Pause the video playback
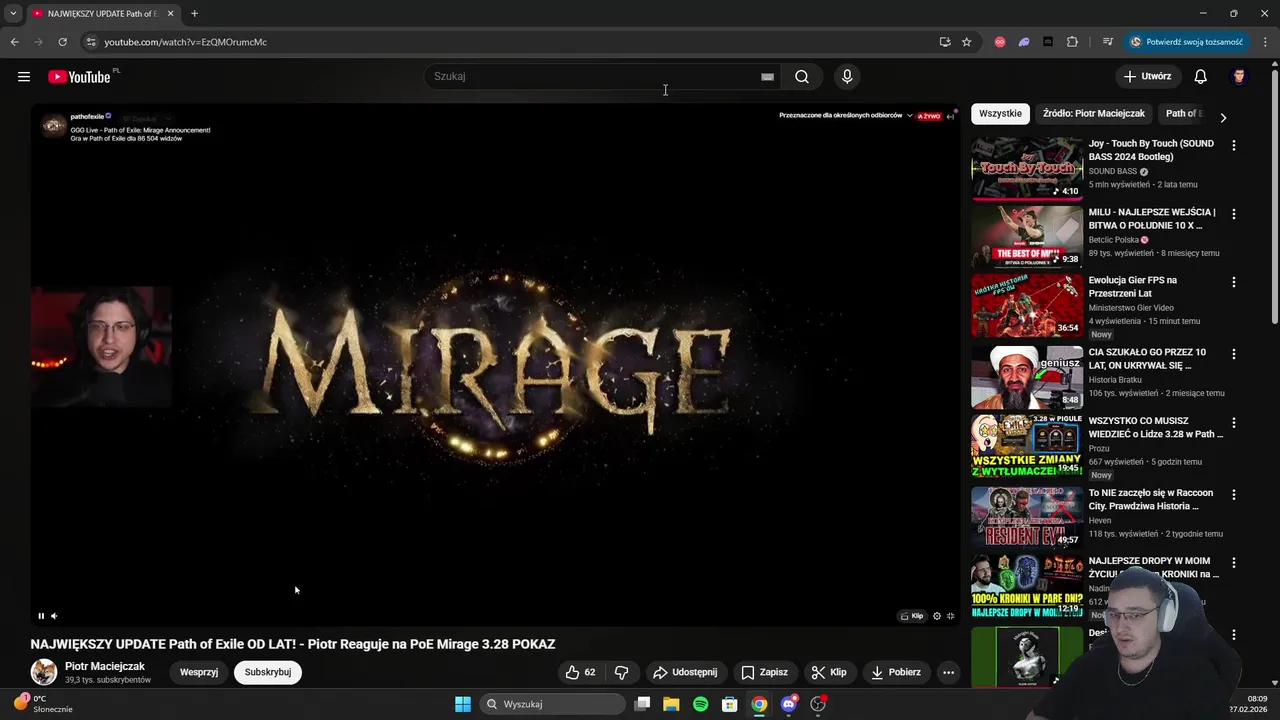 pyautogui.click(x=41, y=616)
